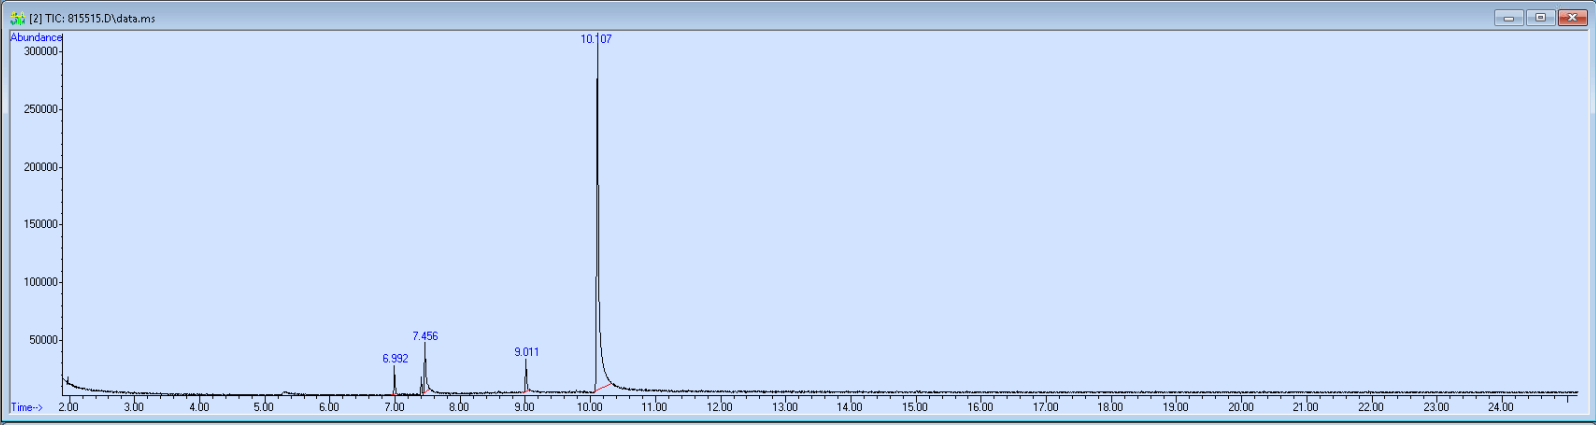Screen dimensions: 1596x425
Task: Pick the peak labeled 9.011
Action: coord(526,352)
